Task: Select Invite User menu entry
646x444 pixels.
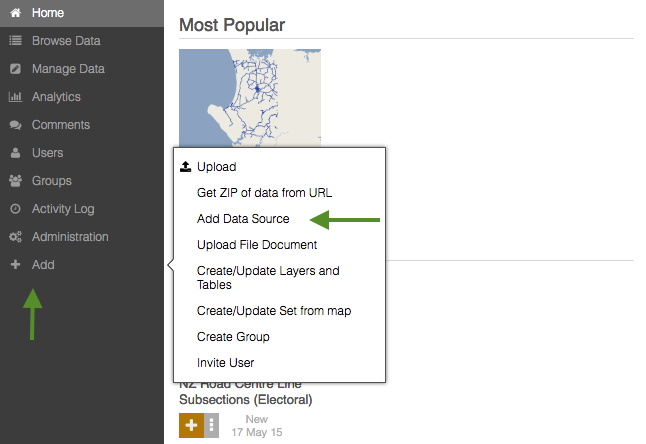Action: point(225,362)
